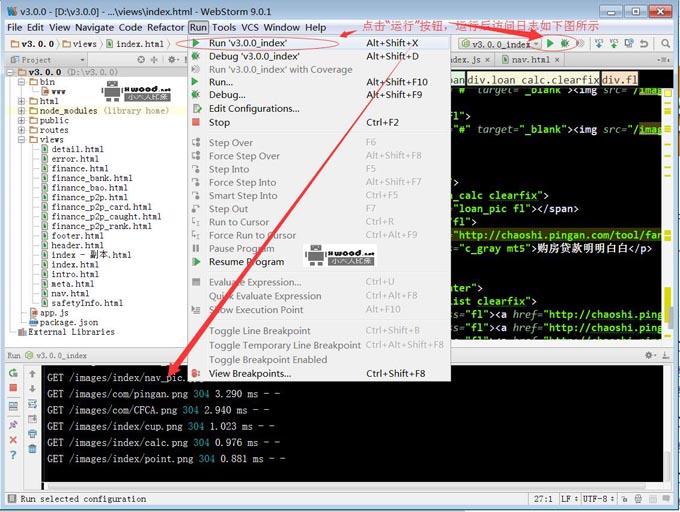
Task: Click the Tools menu
Action: click(224, 27)
